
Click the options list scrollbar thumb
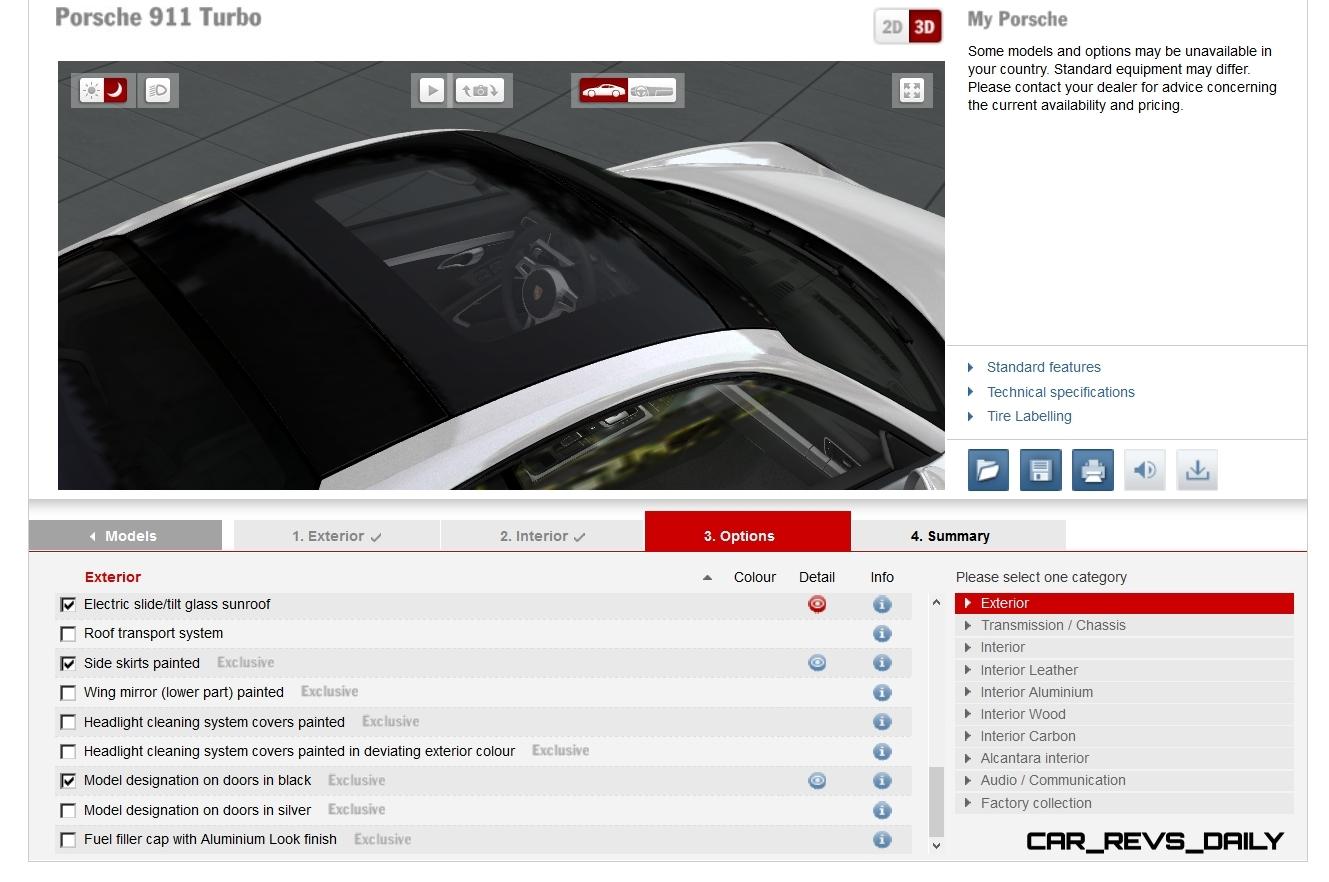click(936, 803)
